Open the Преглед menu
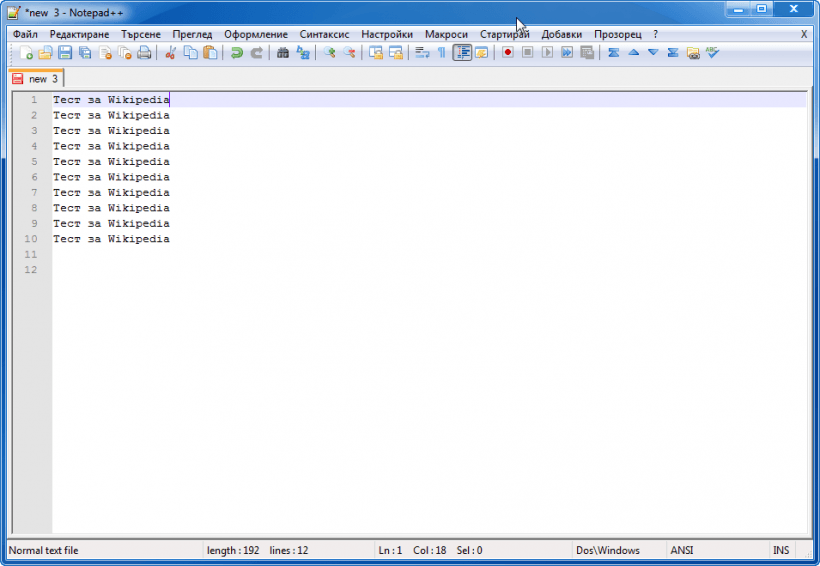 (192, 34)
